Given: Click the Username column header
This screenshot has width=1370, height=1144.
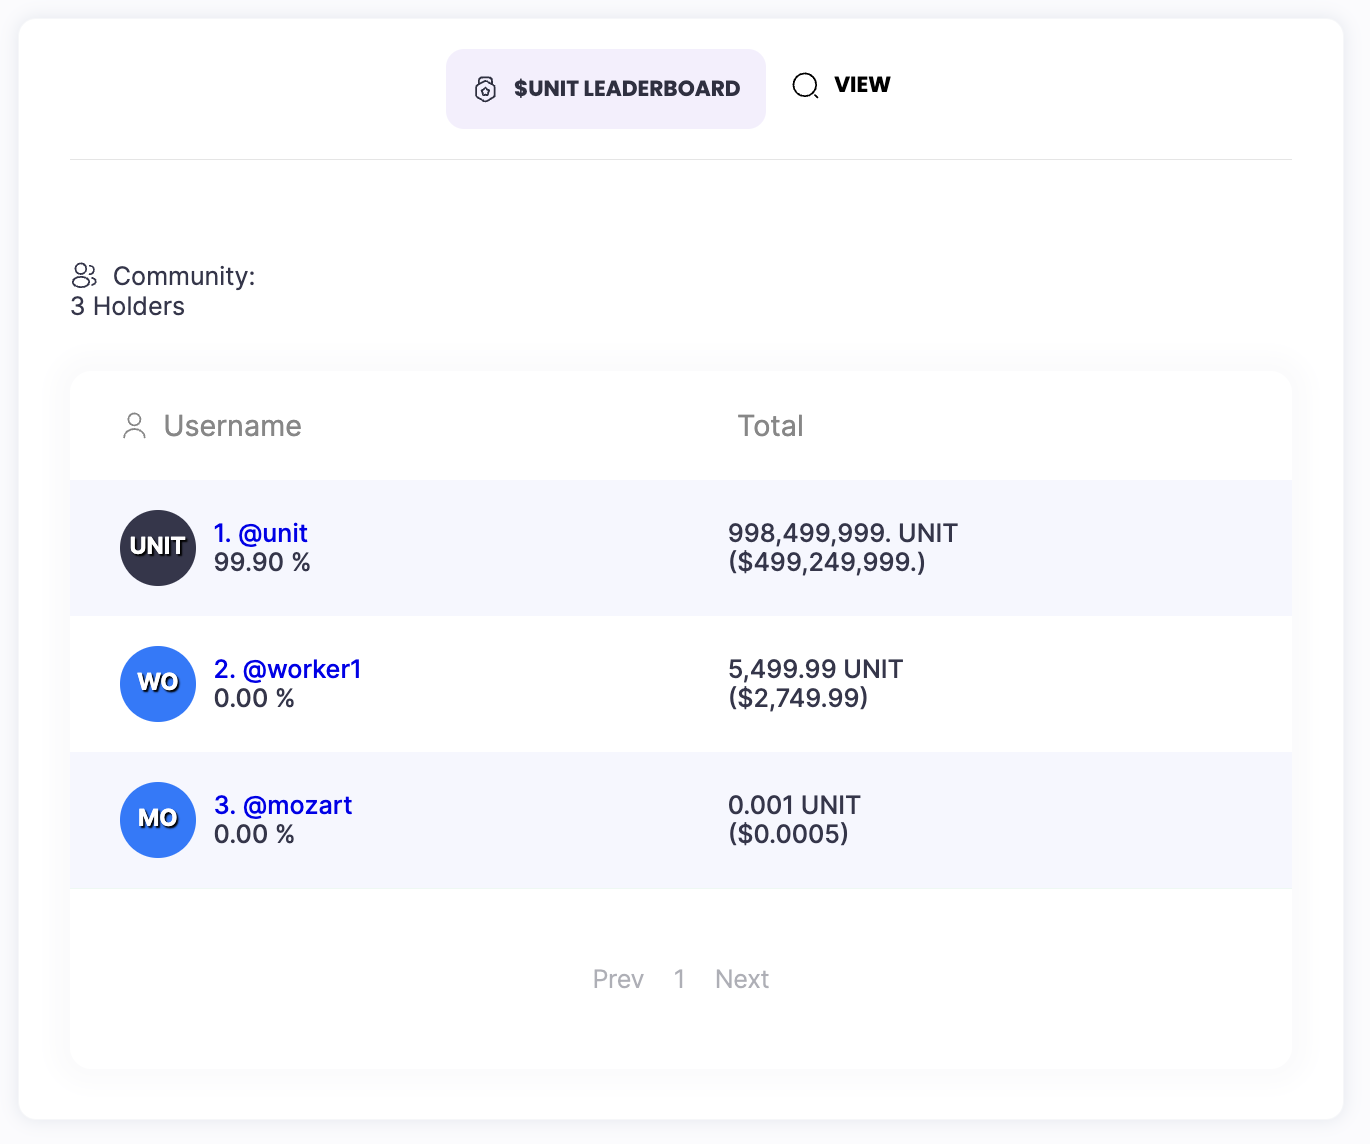Looking at the screenshot, I should point(232,426).
